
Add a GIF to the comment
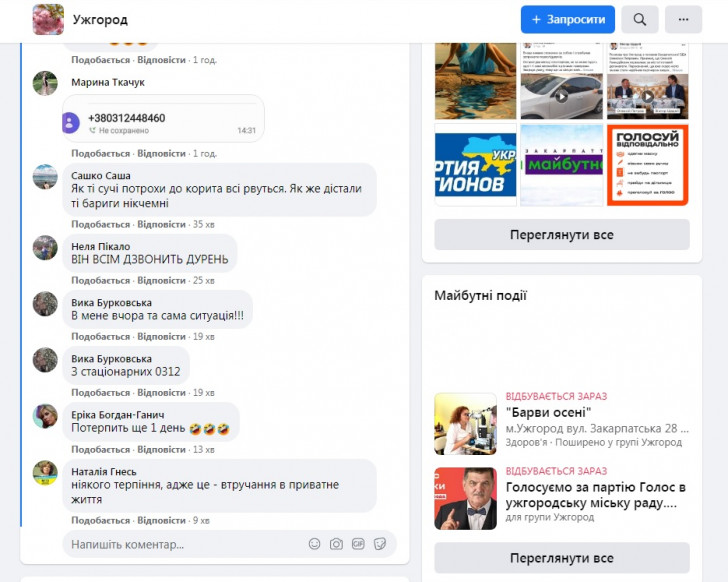(x=358, y=543)
